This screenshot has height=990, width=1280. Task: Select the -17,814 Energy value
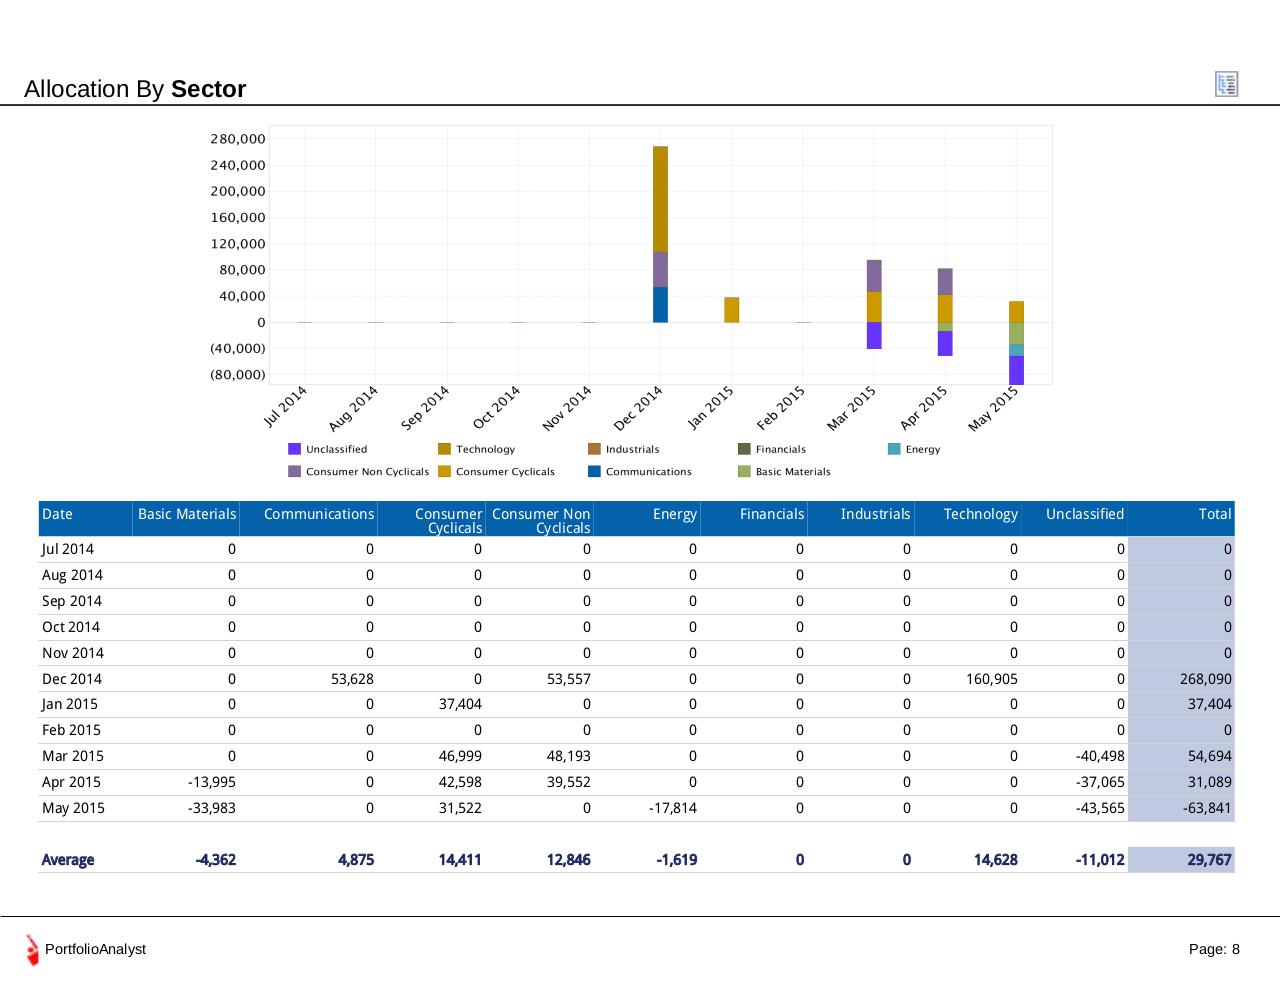(x=673, y=808)
